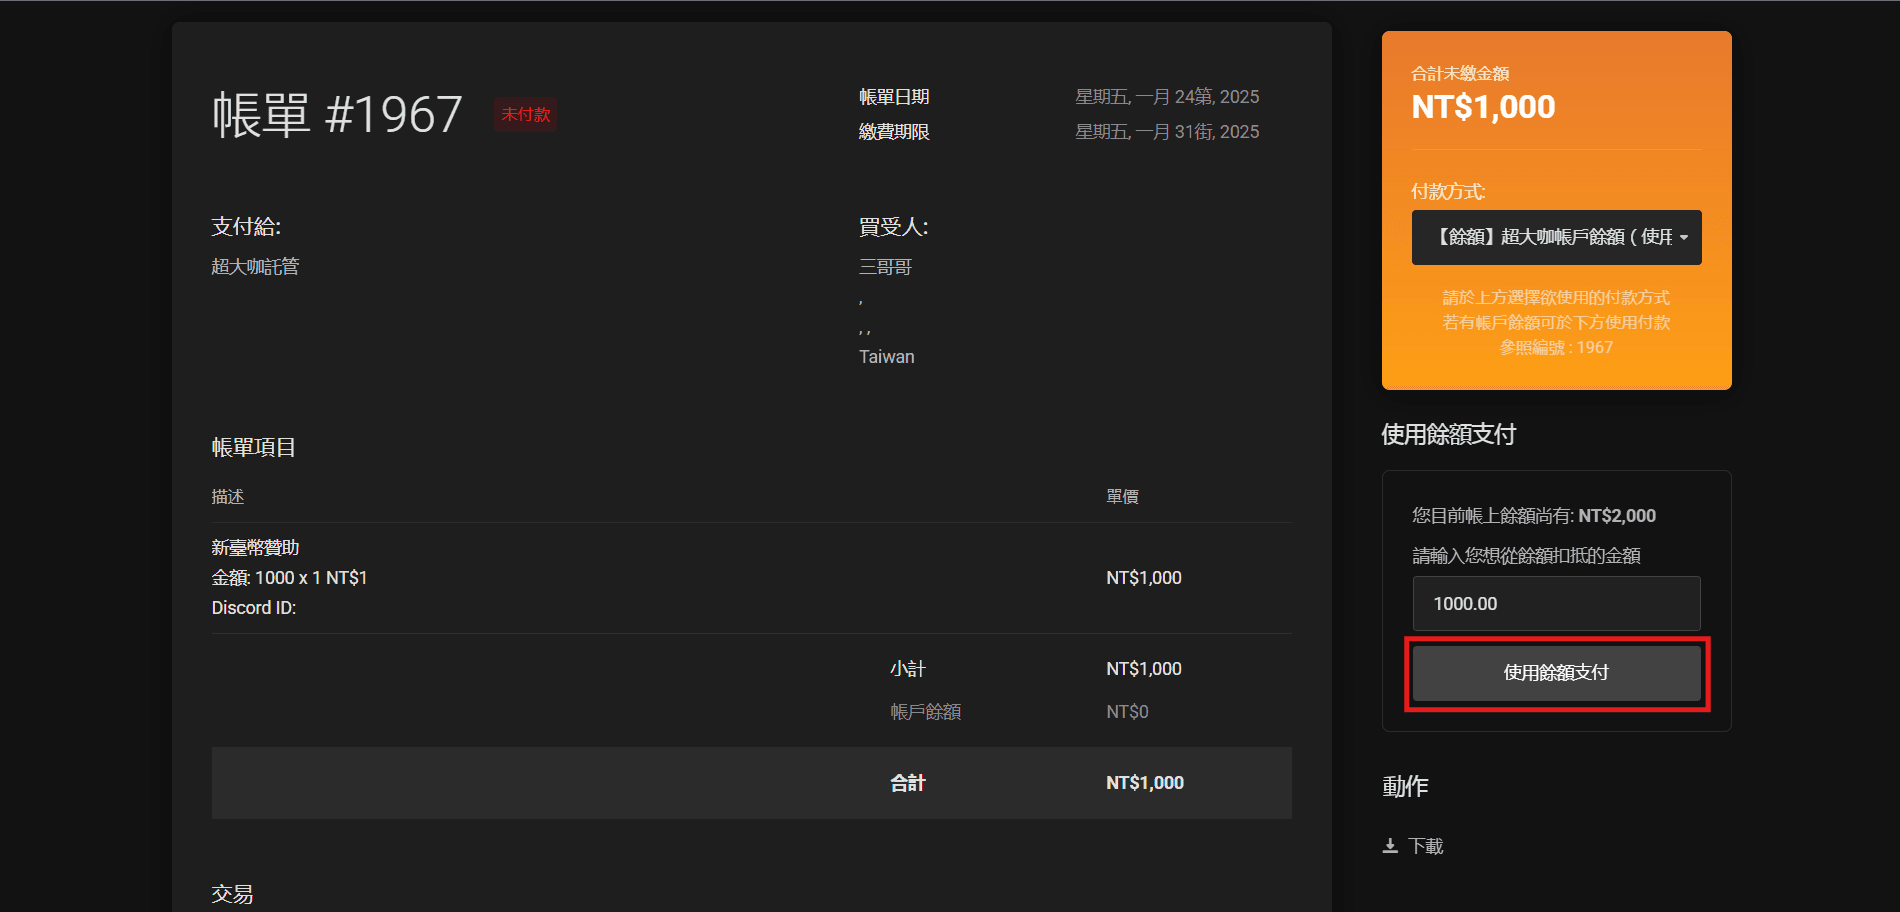Click the dropdown caret arrow in payment selector

[x=1684, y=238]
